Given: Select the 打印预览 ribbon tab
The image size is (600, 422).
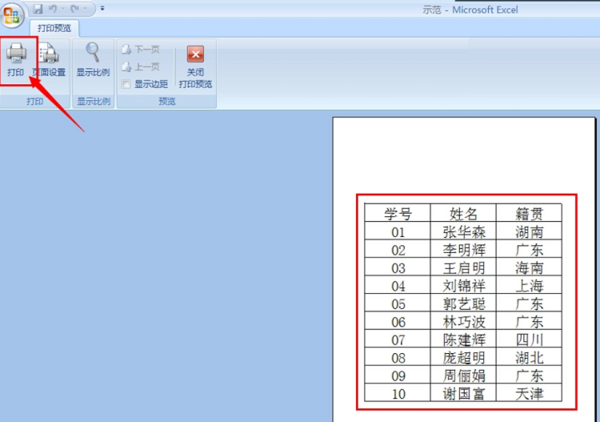Looking at the screenshot, I should click(x=54, y=28).
